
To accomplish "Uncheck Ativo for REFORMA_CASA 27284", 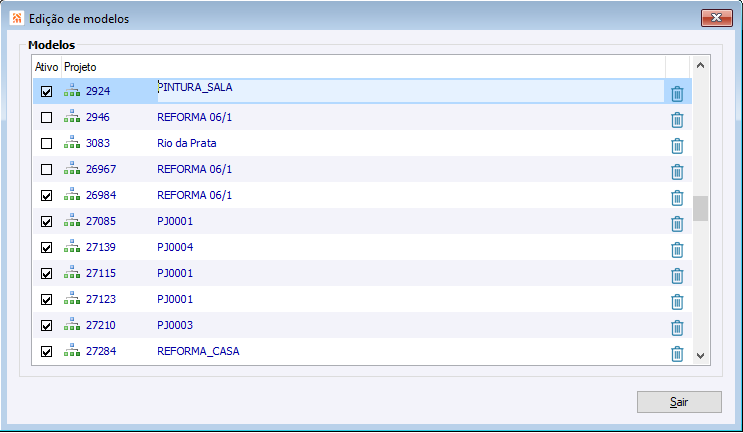I will pos(46,352).
